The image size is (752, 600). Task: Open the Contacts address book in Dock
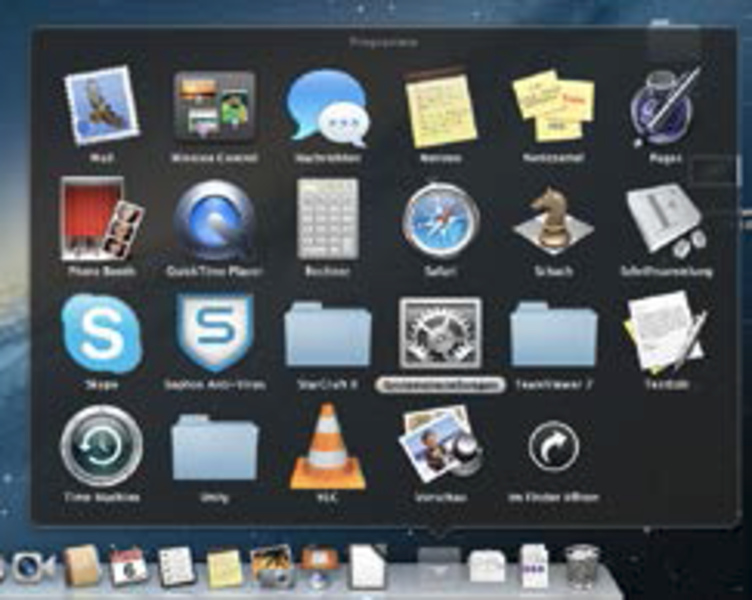(x=82, y=566)
